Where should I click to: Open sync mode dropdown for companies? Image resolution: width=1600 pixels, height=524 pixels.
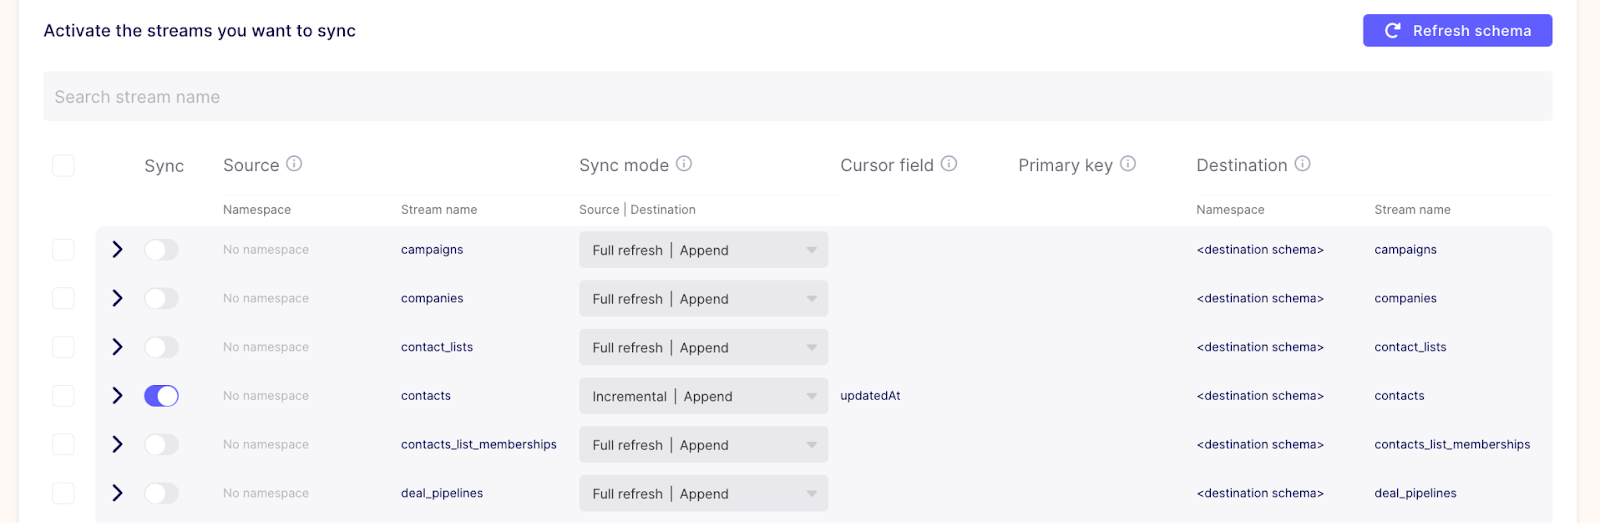point(703,299)
